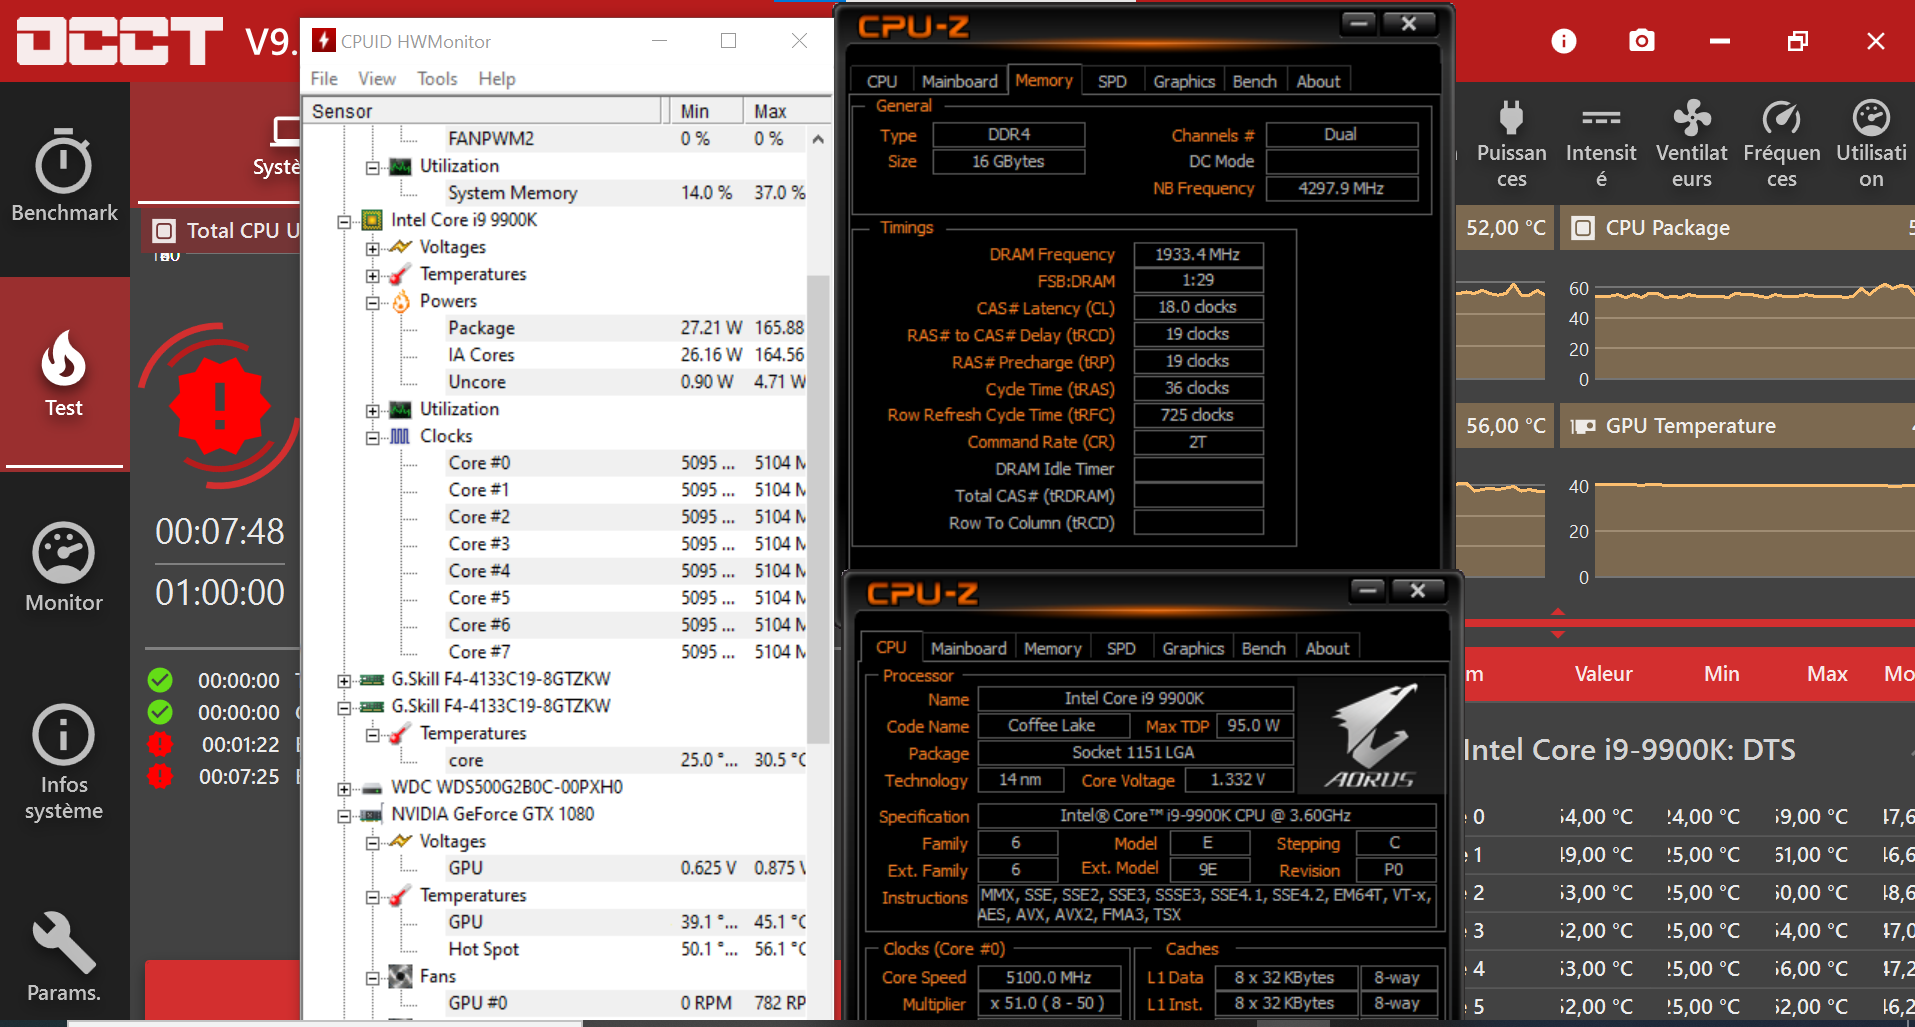Viewport: 1915px width, 1027px height.
Task: Click the OCCT screenshot camera icon
Action: tap(1641, 41)
